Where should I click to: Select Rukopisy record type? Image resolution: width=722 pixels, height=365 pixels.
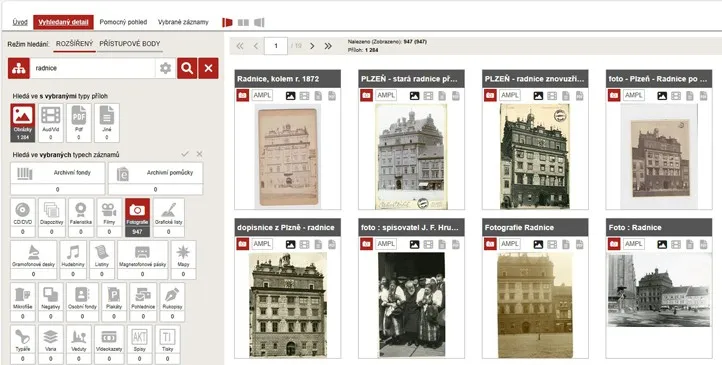(172, 302)
